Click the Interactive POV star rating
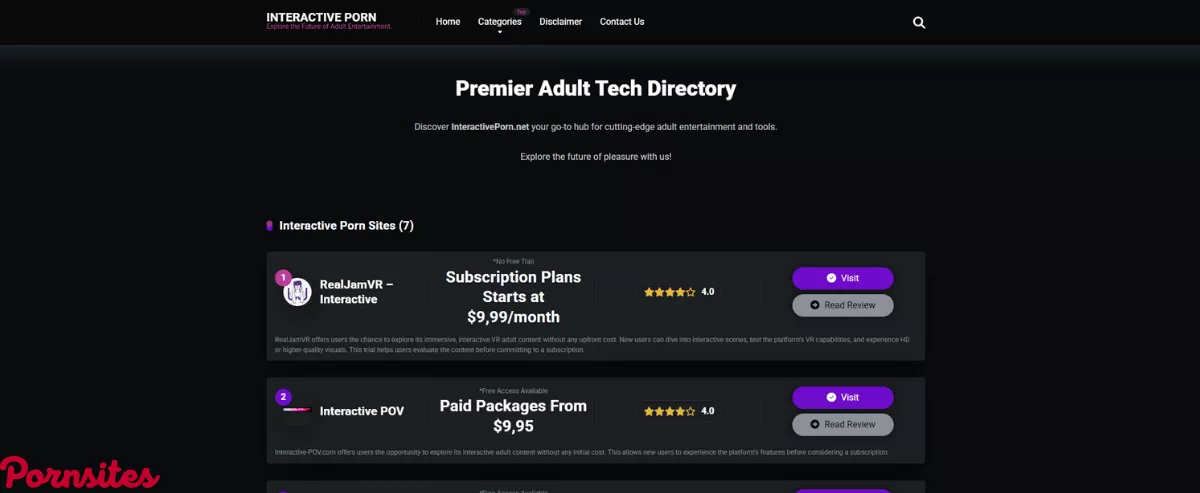This screenshot has width=1200, height=493. pos(670,411)
